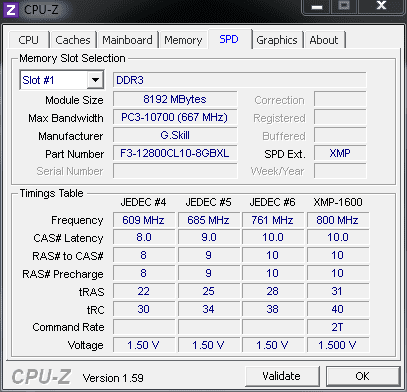Click the Voltage row label

(x=86, y=345)
